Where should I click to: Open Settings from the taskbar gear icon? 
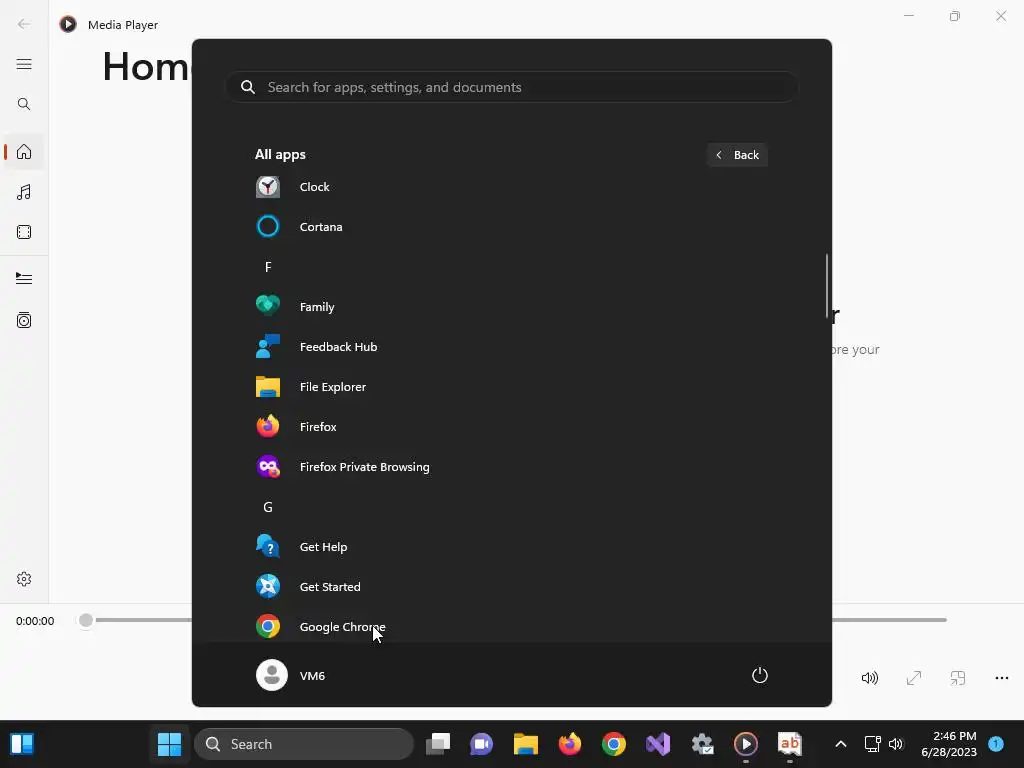pos(702,744)
